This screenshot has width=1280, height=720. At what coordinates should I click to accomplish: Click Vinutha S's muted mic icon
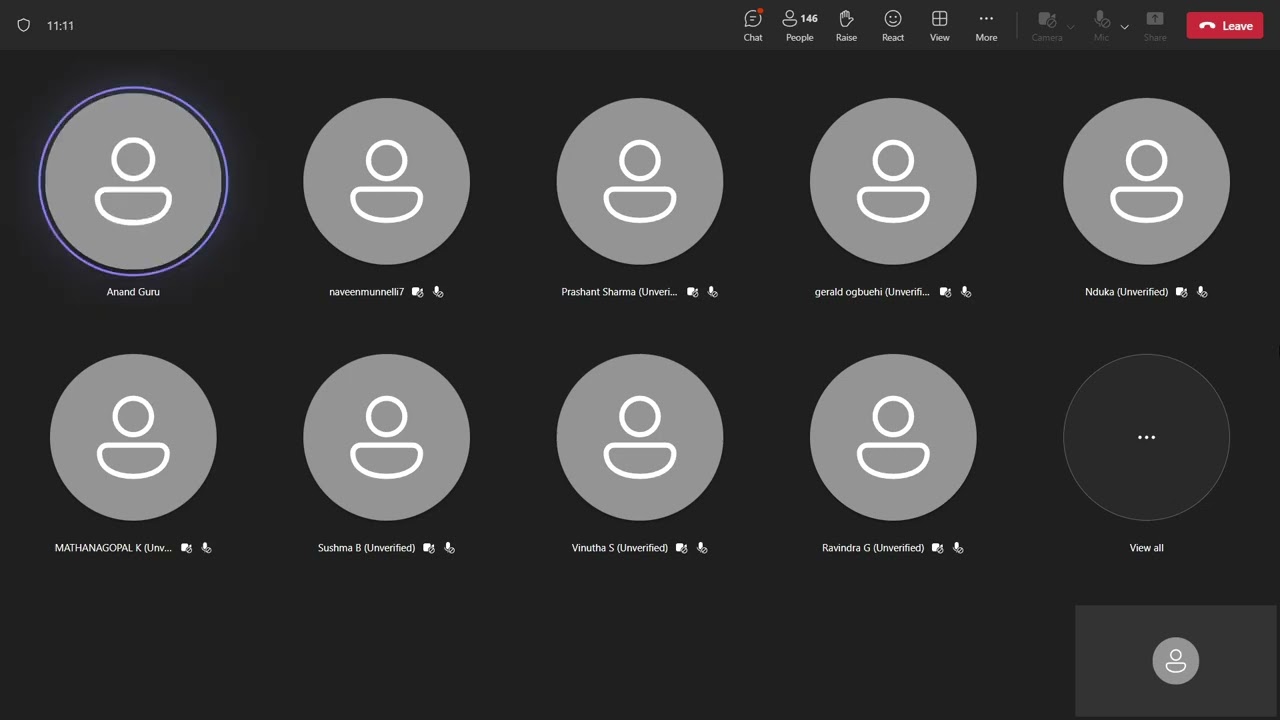[x=702, y=548]
